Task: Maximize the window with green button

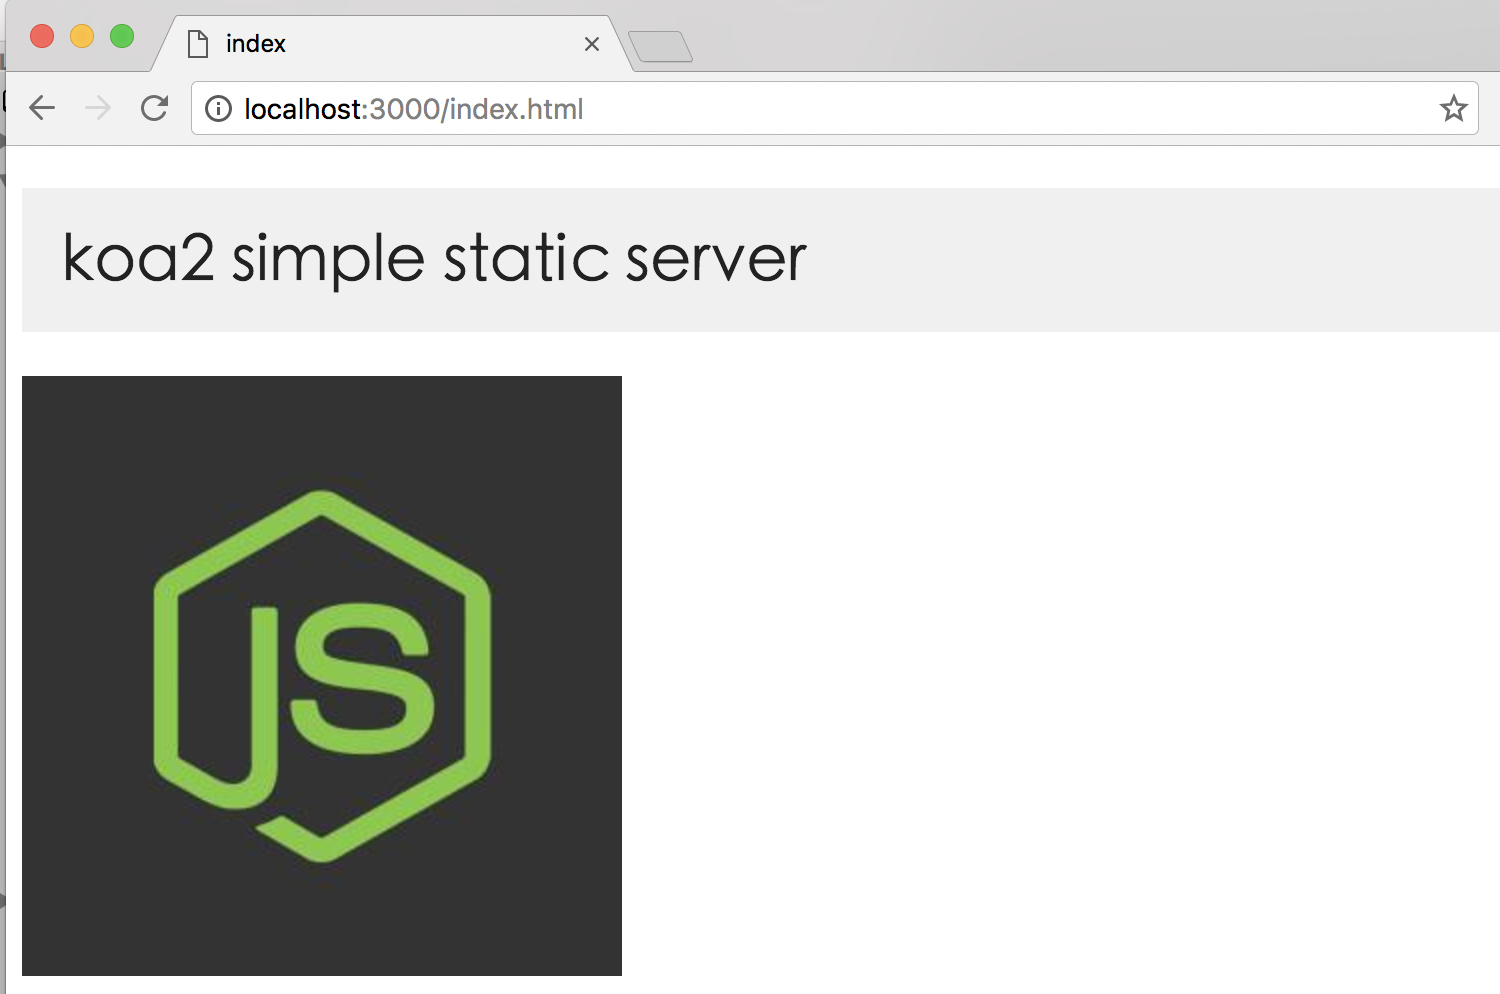Action: point(122,36)
